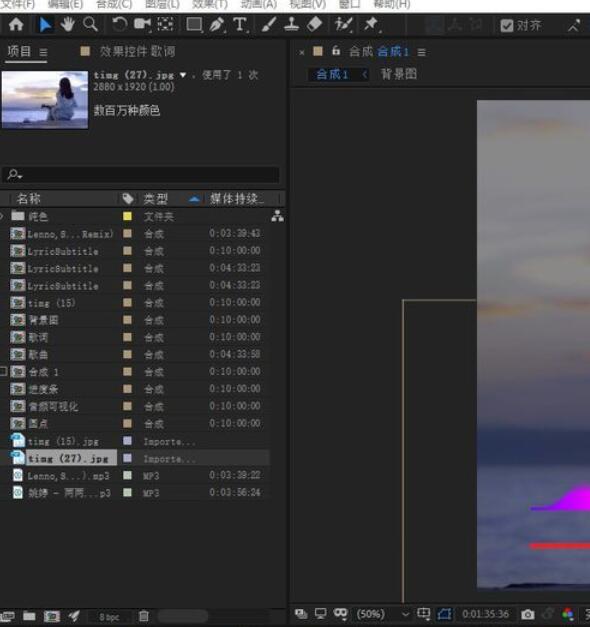Switch to 背景图 breadcrumb tab
The image size is (590, 627).
click(398, 74)
